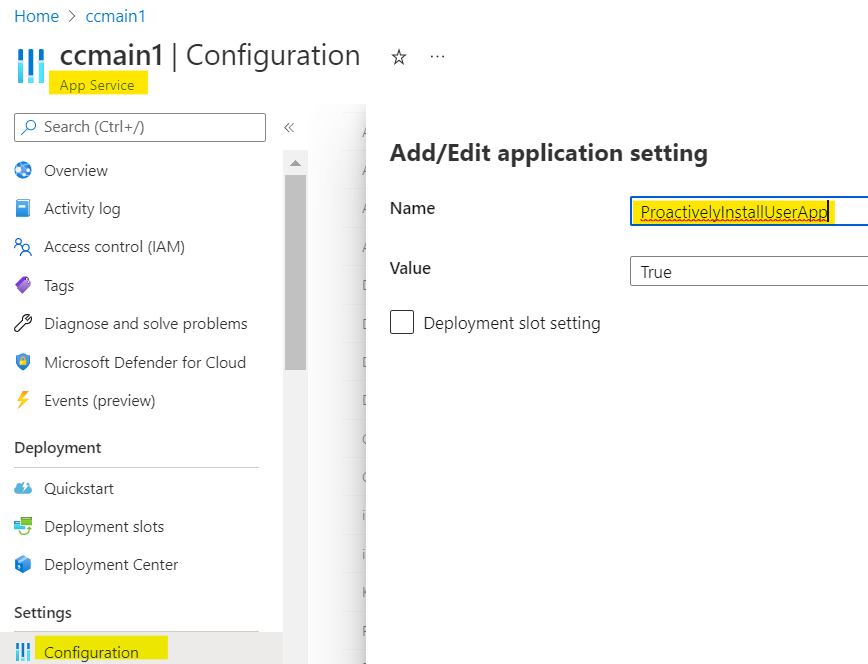The image size is (868, 664).
Task: Select the Activity log icon
Action: point(22,208)
